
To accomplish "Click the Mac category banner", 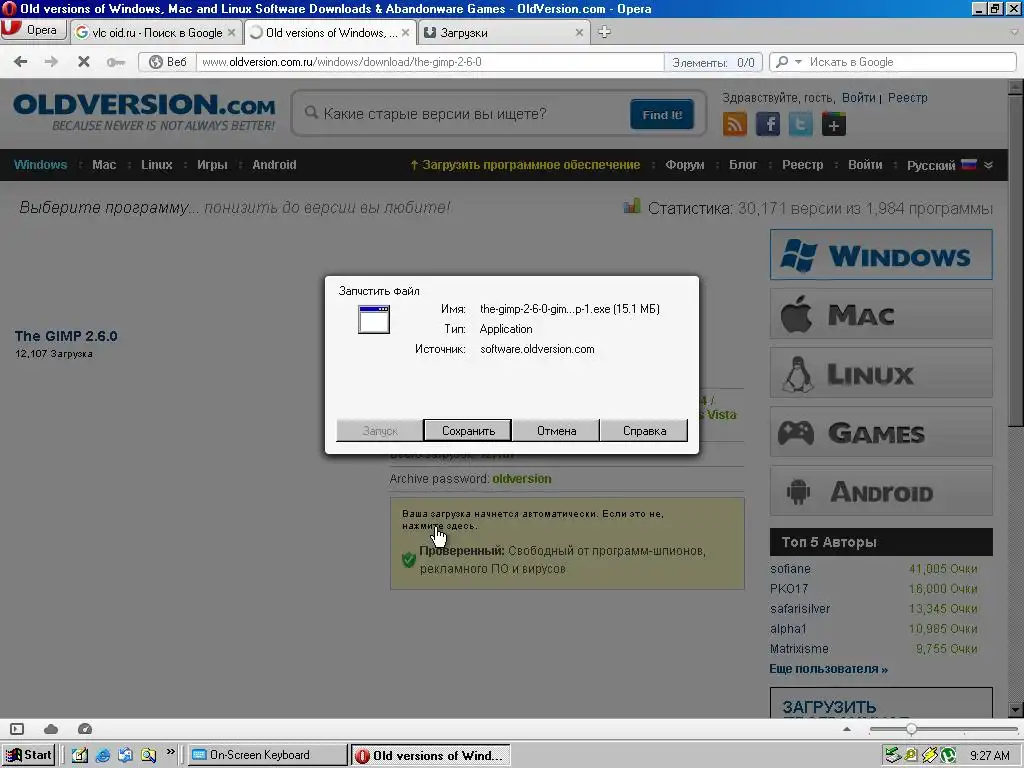I will [x=881, y=314].
